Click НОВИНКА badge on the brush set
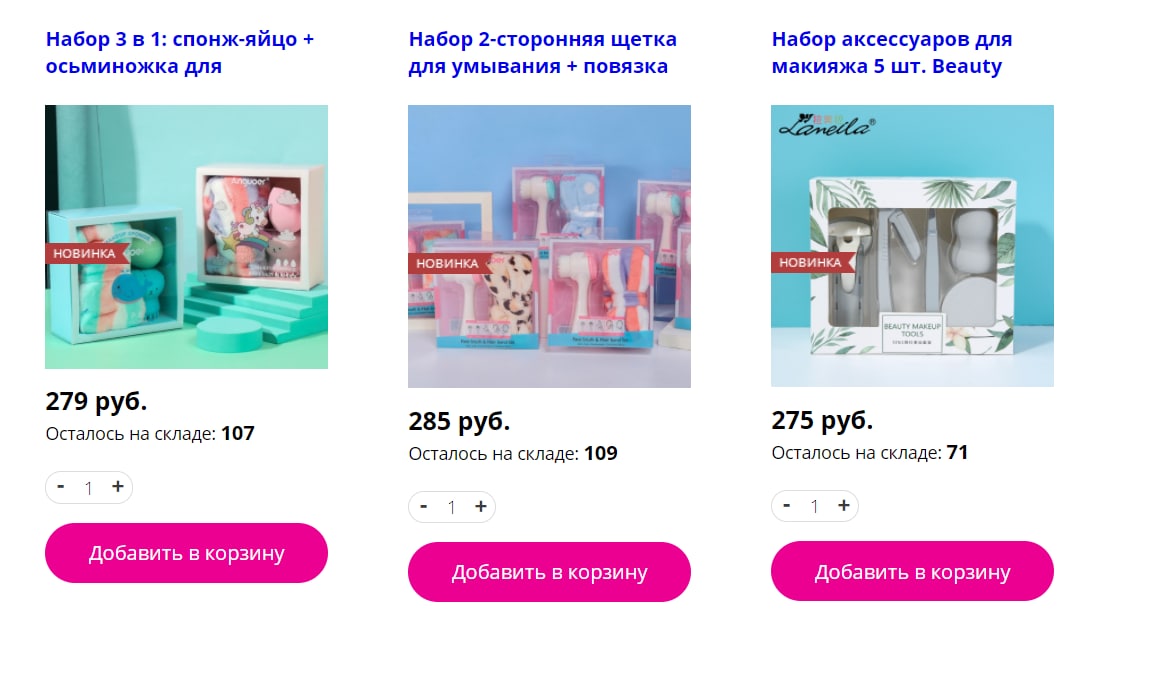The width and height of the screenshot is (1171, 679). tap(448, 263)
